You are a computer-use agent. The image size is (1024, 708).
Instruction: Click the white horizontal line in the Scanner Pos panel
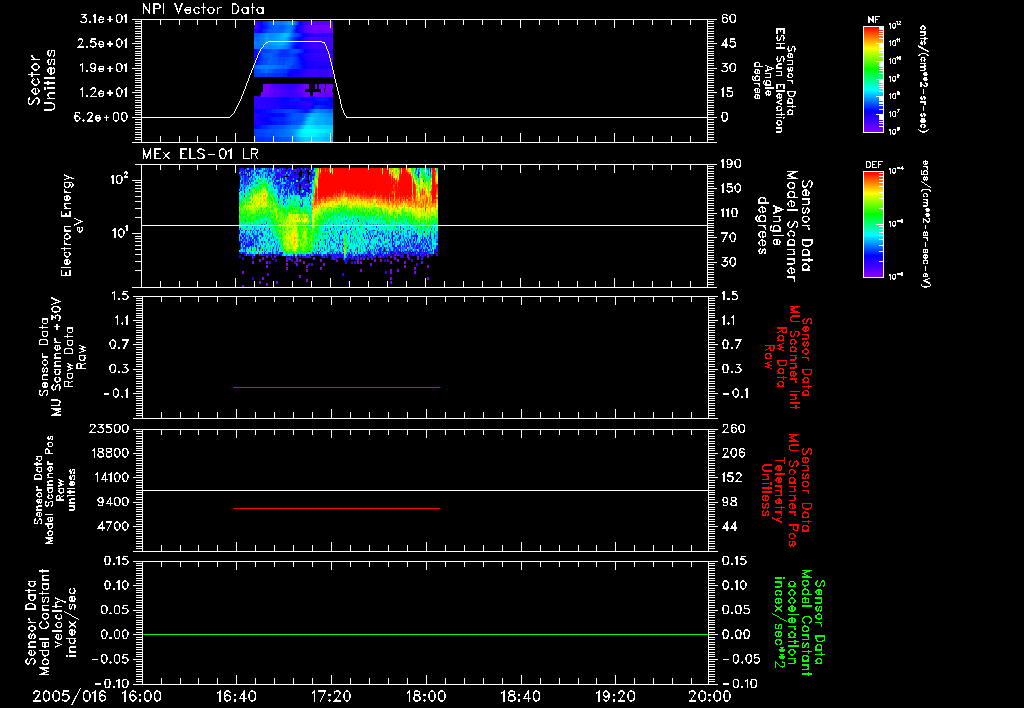(425, 490)
